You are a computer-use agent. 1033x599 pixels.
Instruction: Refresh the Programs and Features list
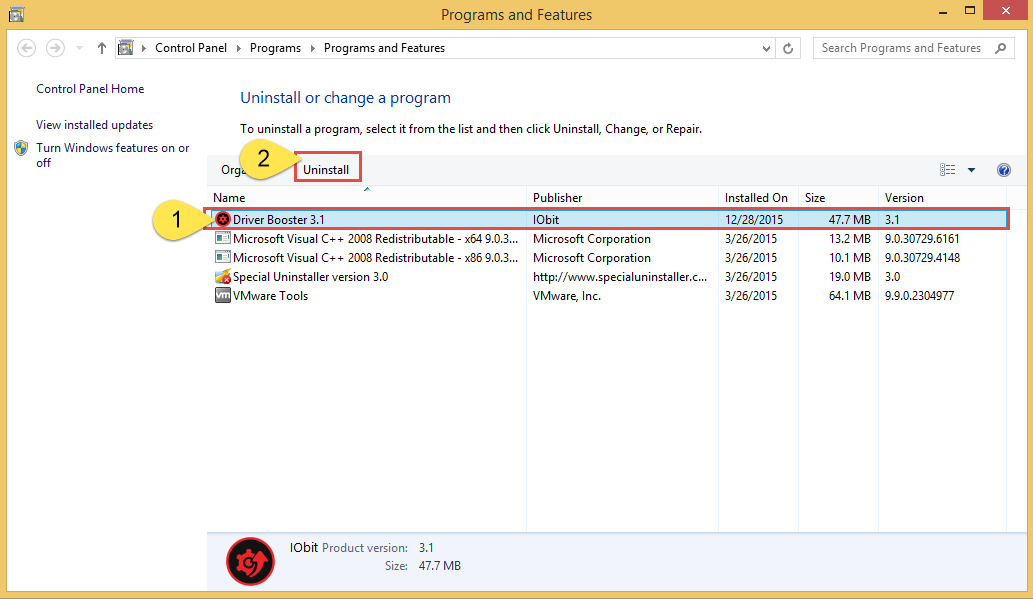click(788, 48)
